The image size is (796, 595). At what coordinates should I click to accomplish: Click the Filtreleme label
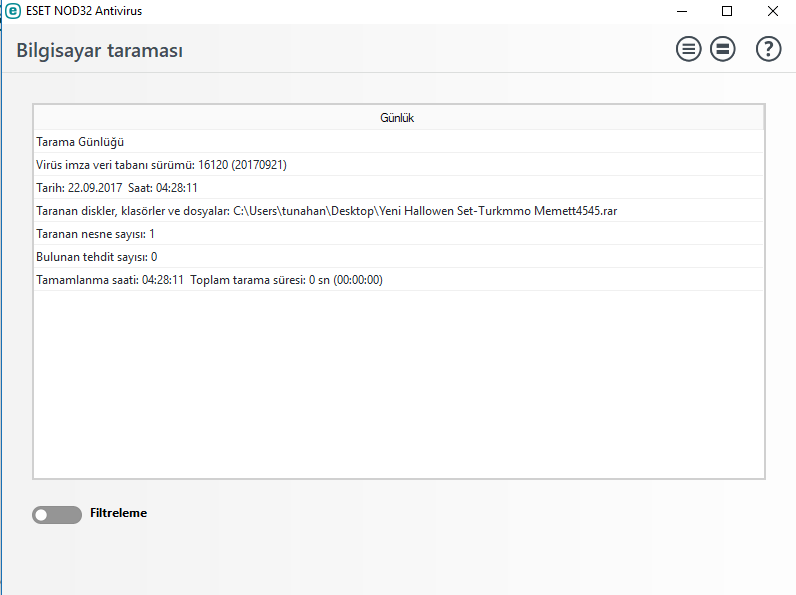click(118, 513)
